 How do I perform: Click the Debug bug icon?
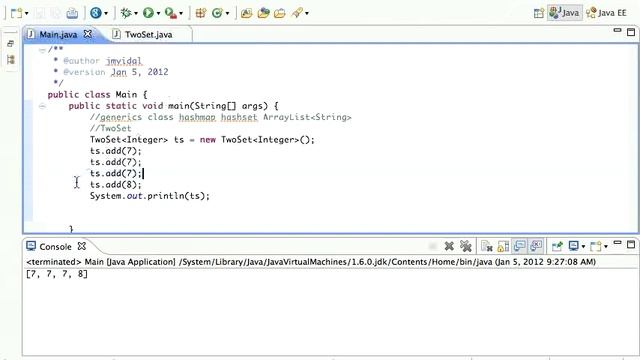(126, 13)
